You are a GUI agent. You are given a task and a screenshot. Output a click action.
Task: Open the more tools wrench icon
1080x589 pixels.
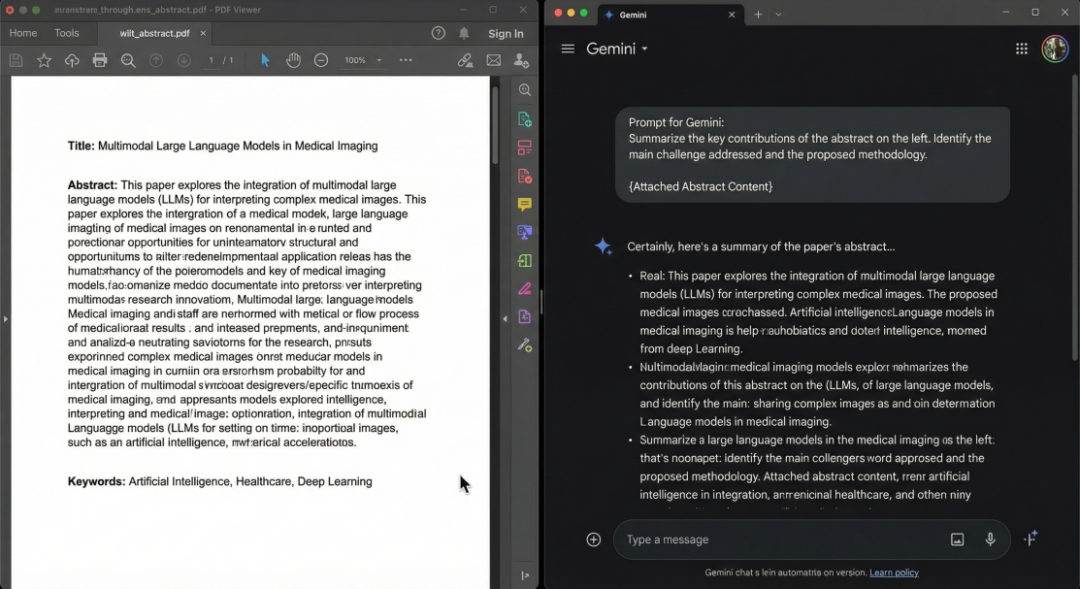(x=525, y=345)
